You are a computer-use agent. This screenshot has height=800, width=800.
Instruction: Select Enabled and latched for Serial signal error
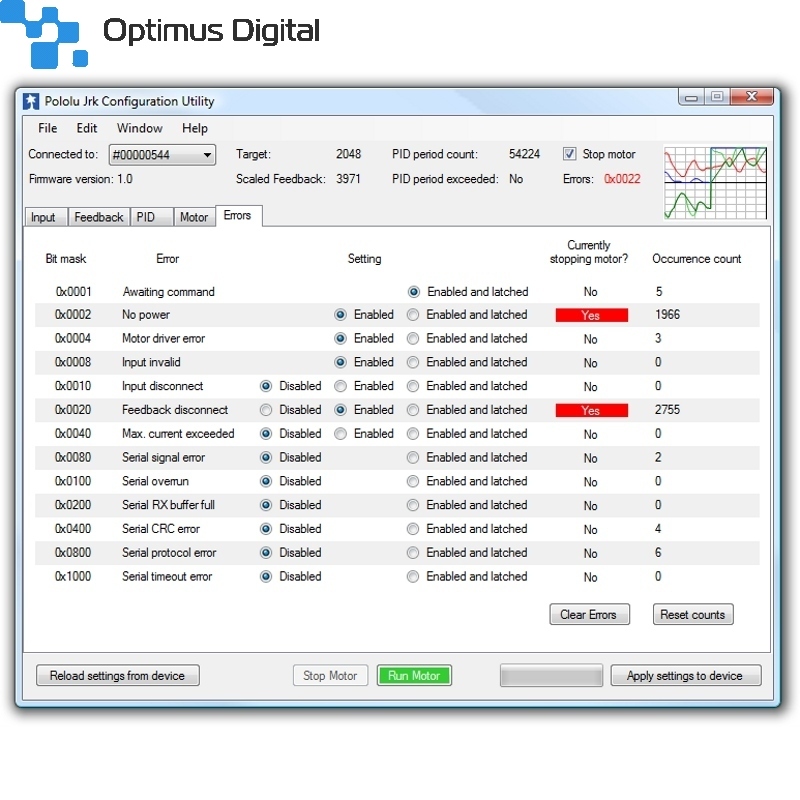413,458
